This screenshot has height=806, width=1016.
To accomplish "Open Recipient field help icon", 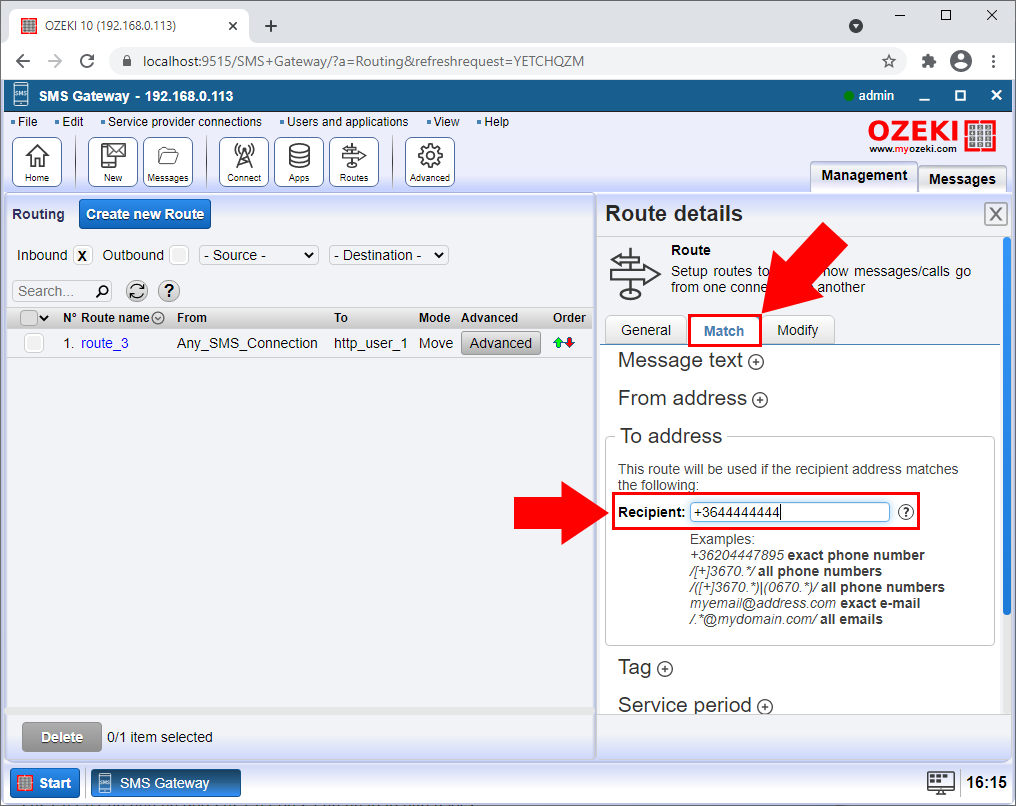I will [906, 512].
